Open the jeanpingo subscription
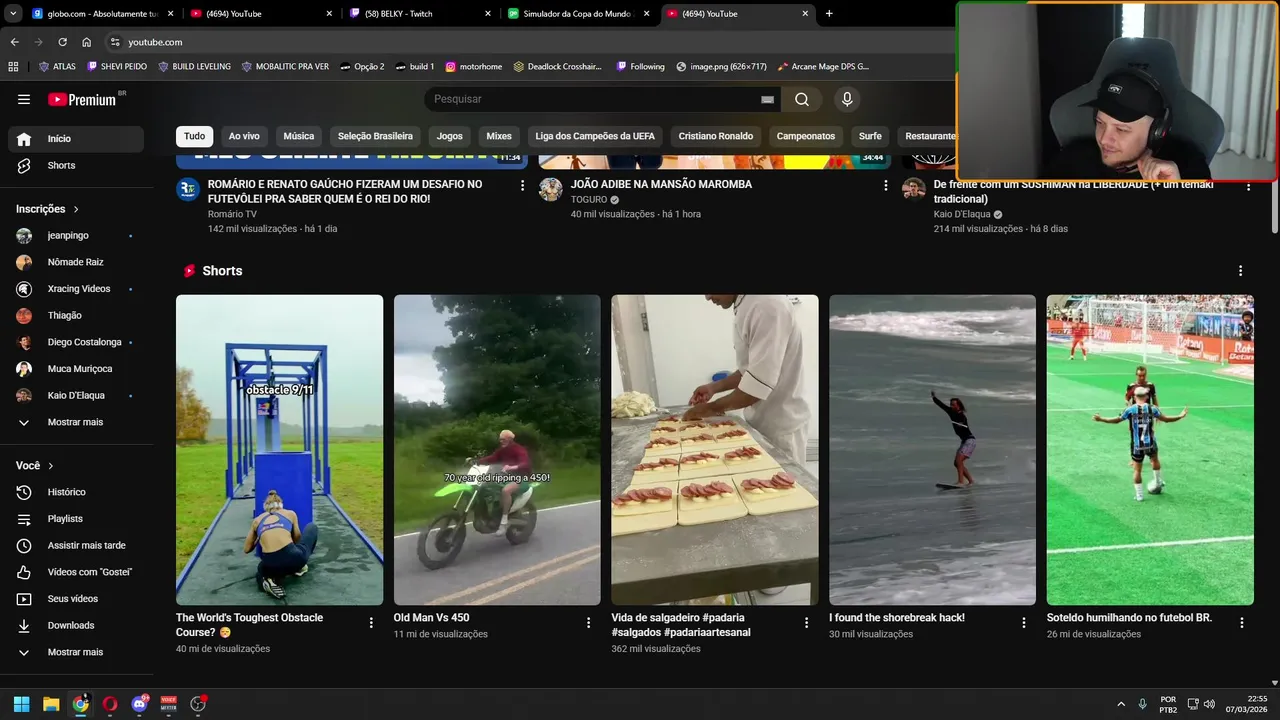 tap(76, 235)
